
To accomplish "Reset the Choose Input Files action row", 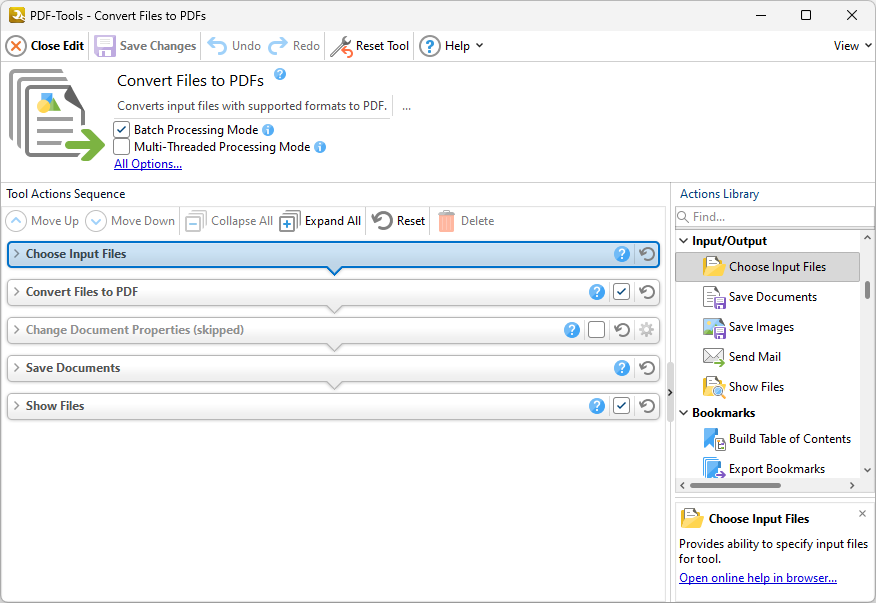I will (x=647, y=254).
